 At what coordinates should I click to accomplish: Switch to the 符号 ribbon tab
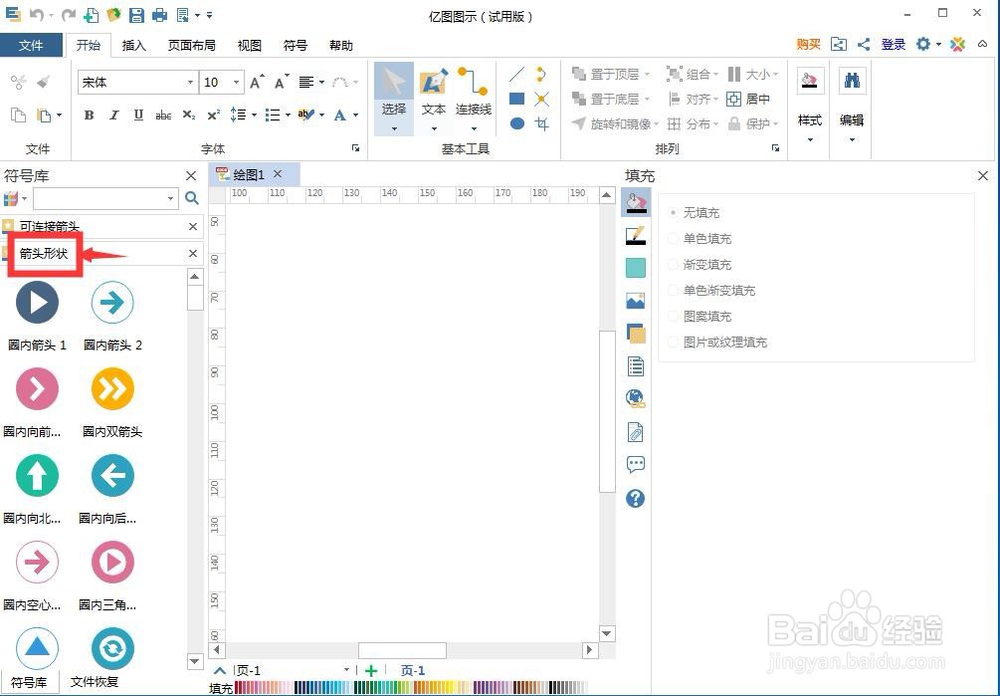pos(295,45)
